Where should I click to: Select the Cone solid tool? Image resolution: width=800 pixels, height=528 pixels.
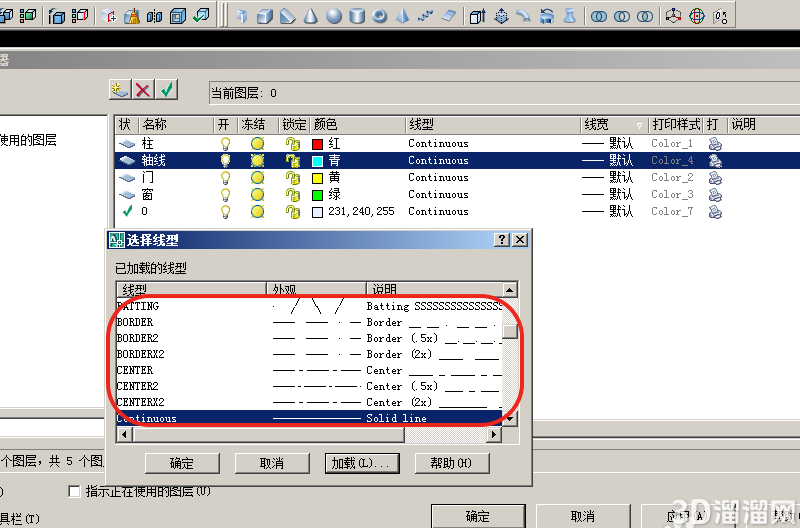point(310,16)
